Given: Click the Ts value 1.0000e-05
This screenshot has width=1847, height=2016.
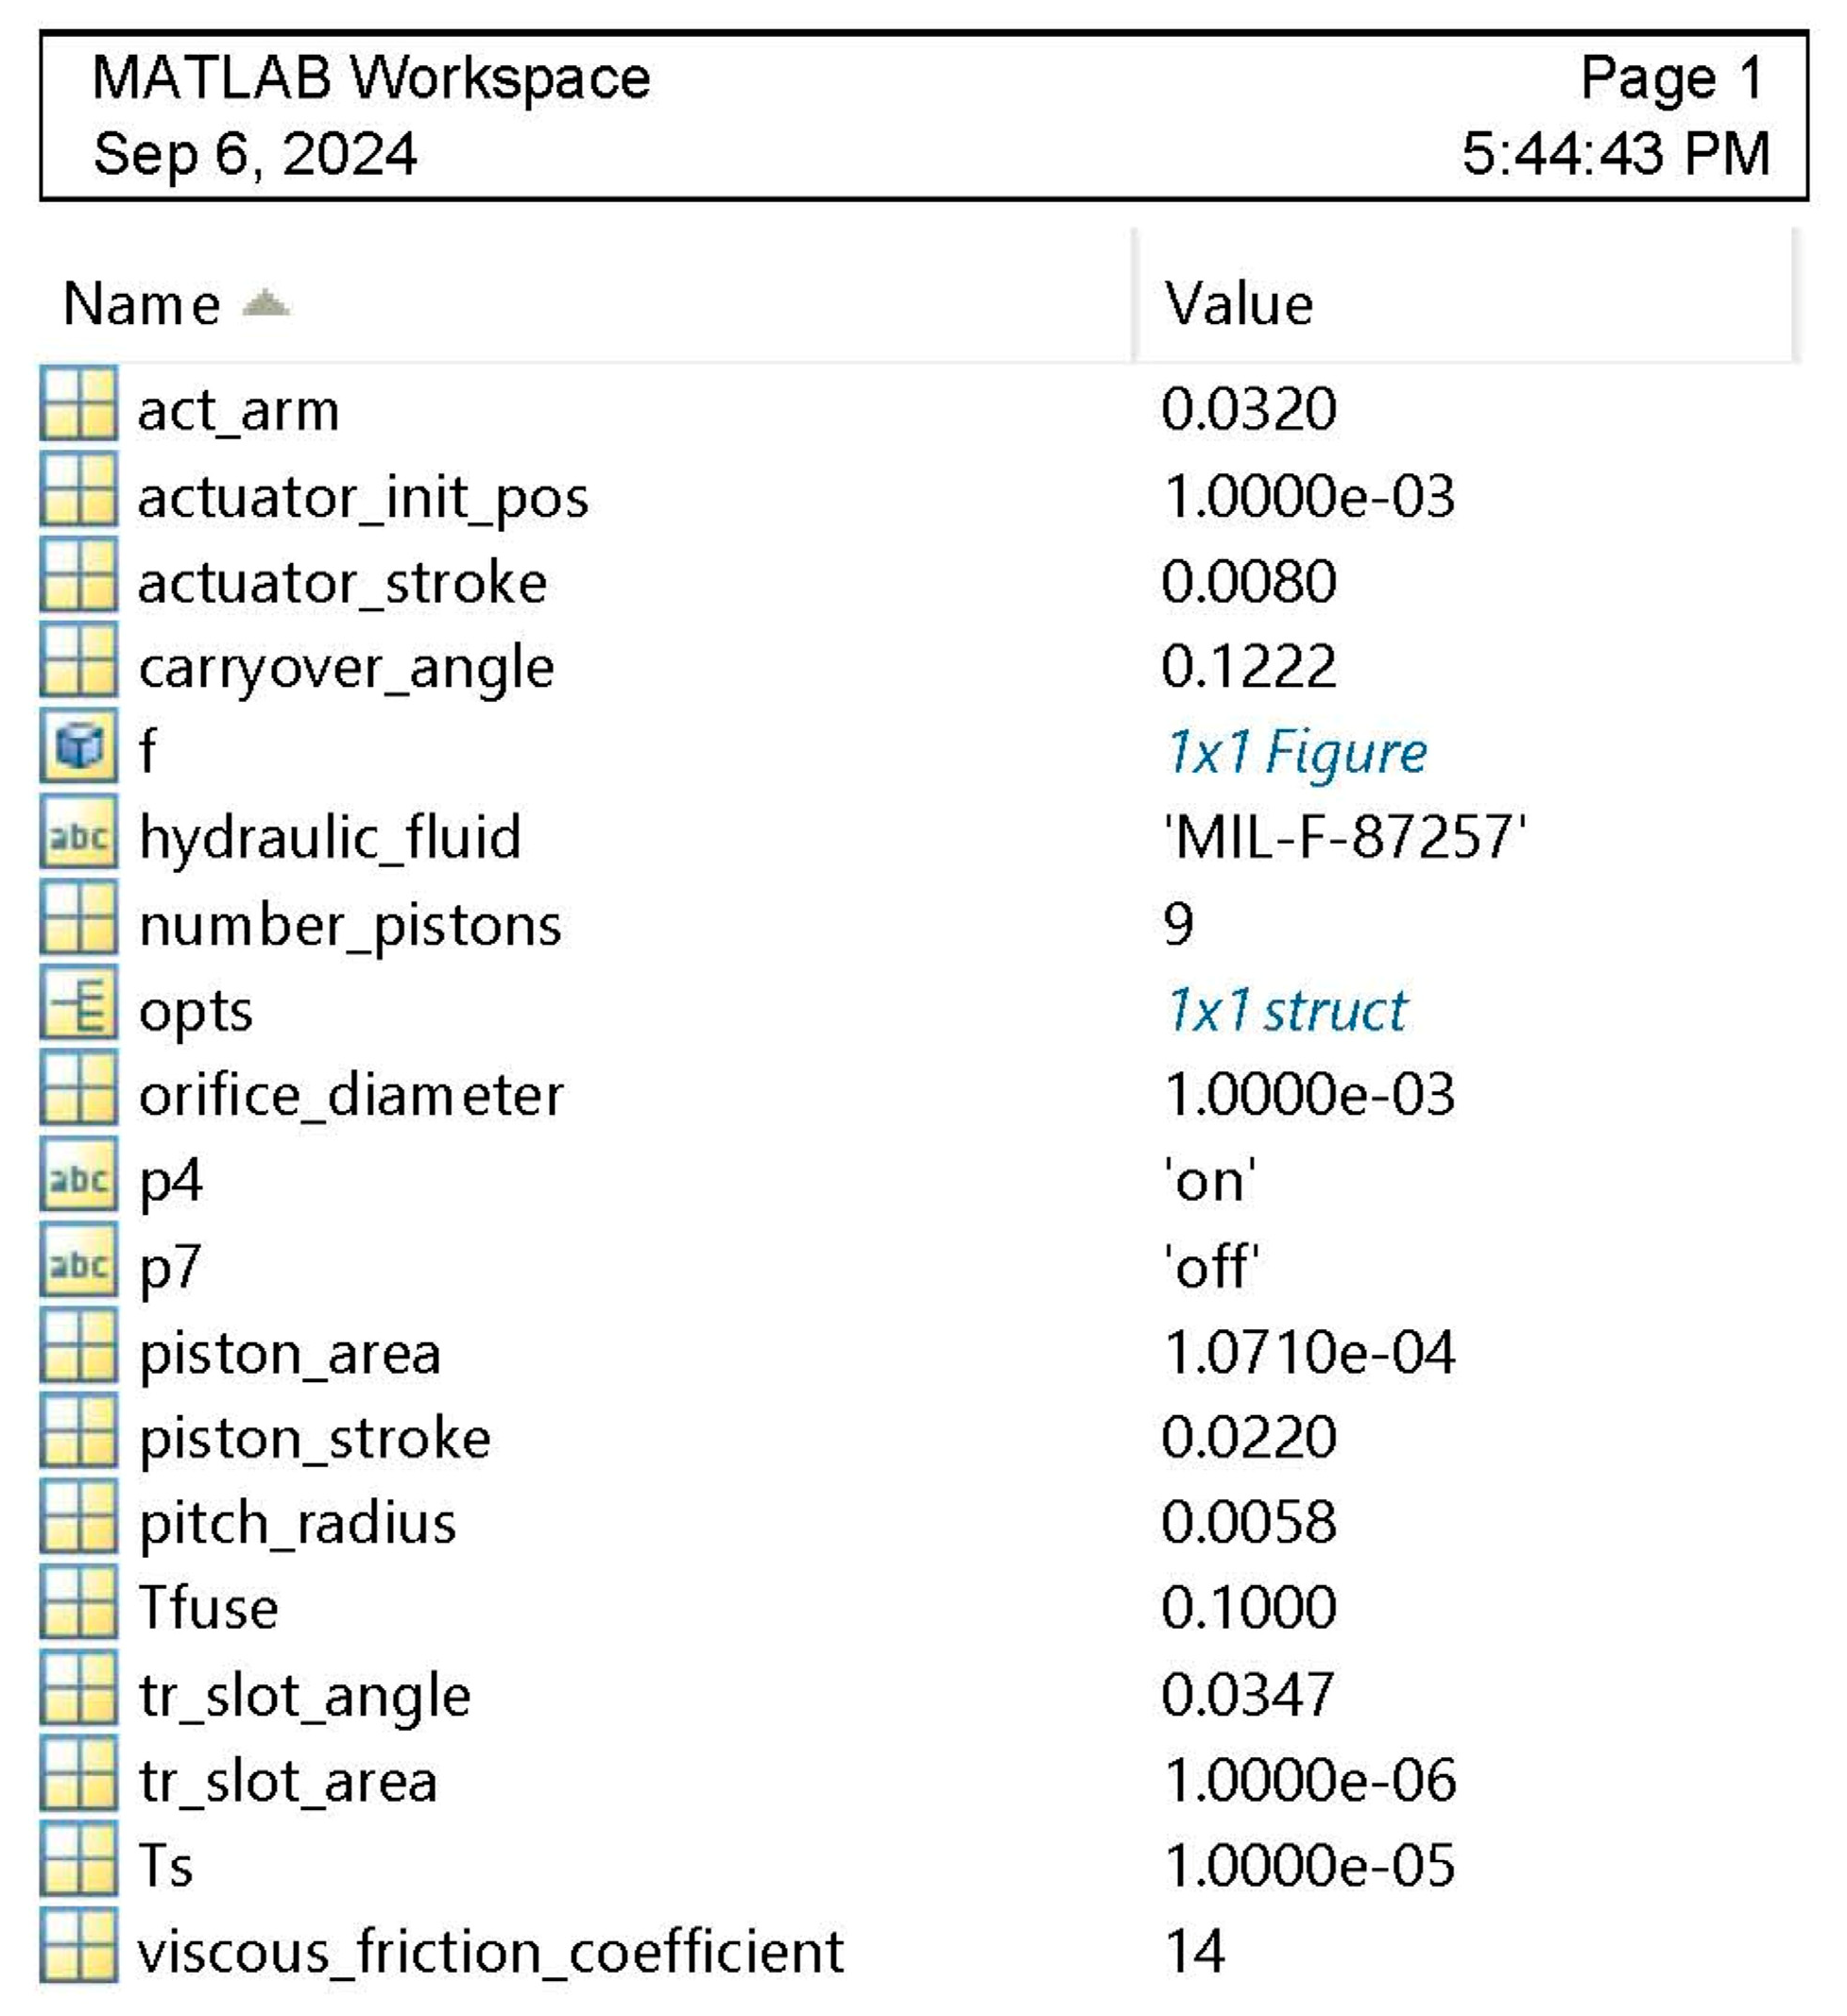Looking at the screenshot, I should click(1308, 1865).
